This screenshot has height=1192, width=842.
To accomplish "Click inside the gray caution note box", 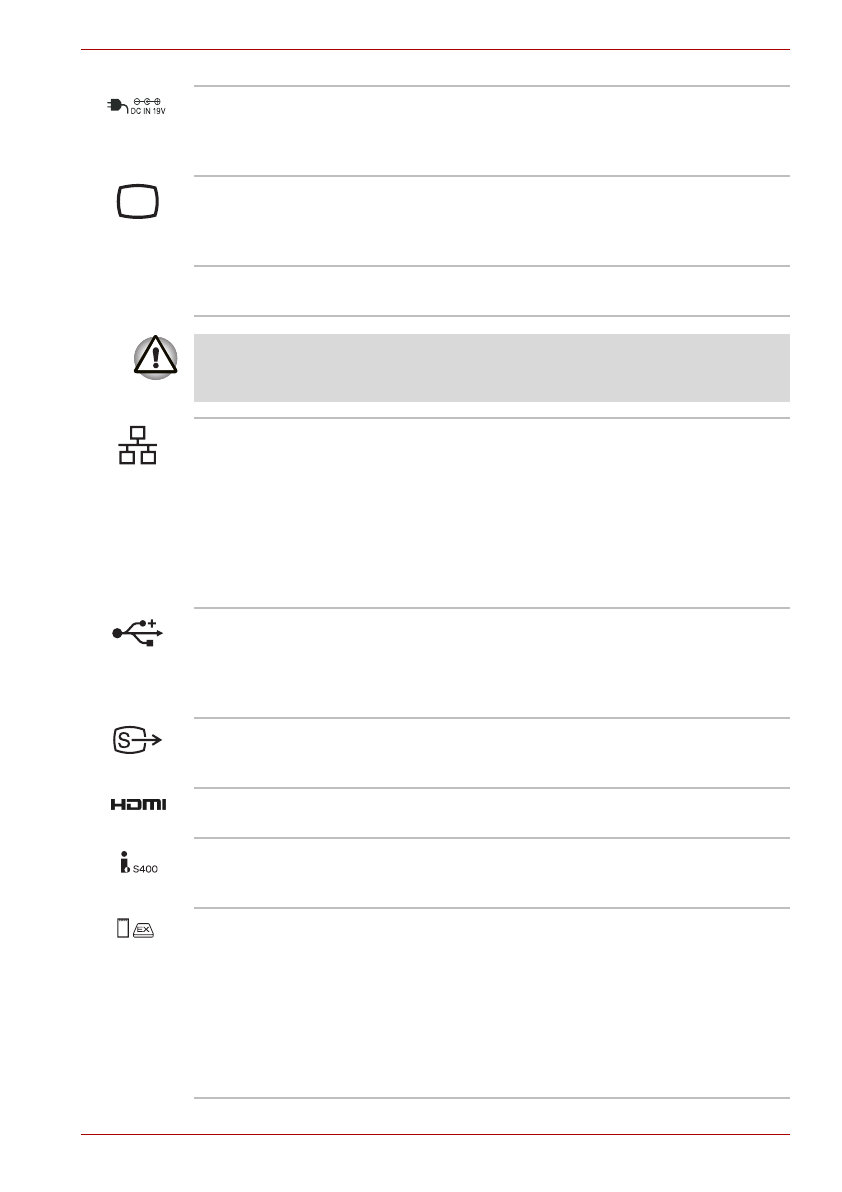I will 490,367.
